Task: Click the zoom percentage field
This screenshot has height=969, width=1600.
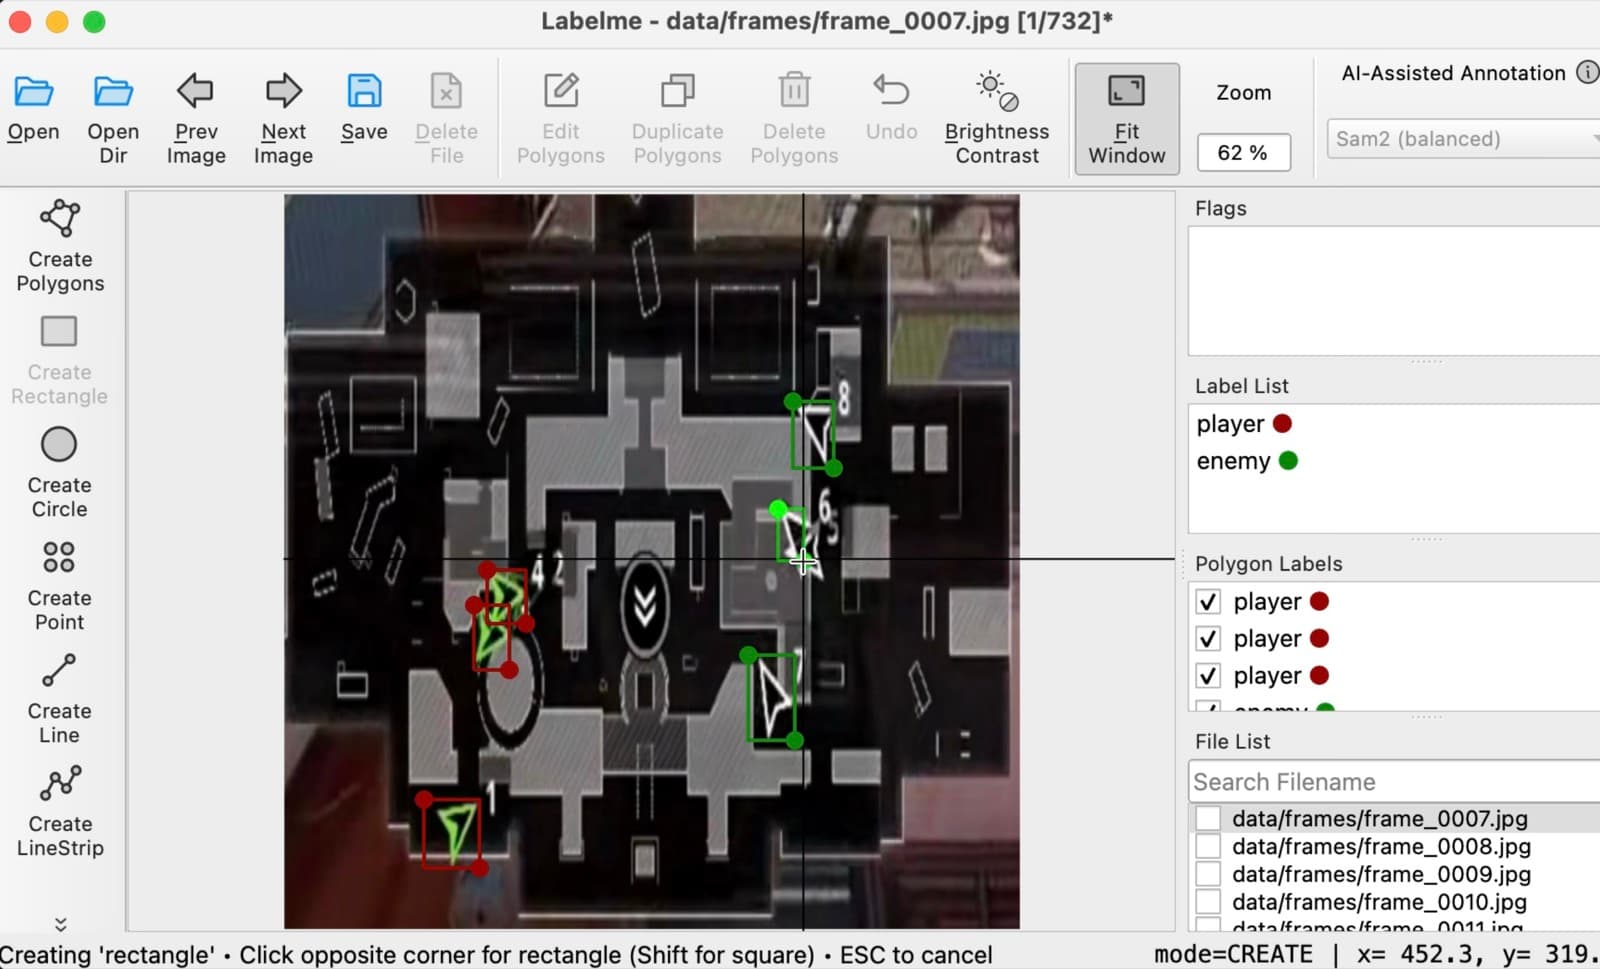Action: tap(1243, 152)
